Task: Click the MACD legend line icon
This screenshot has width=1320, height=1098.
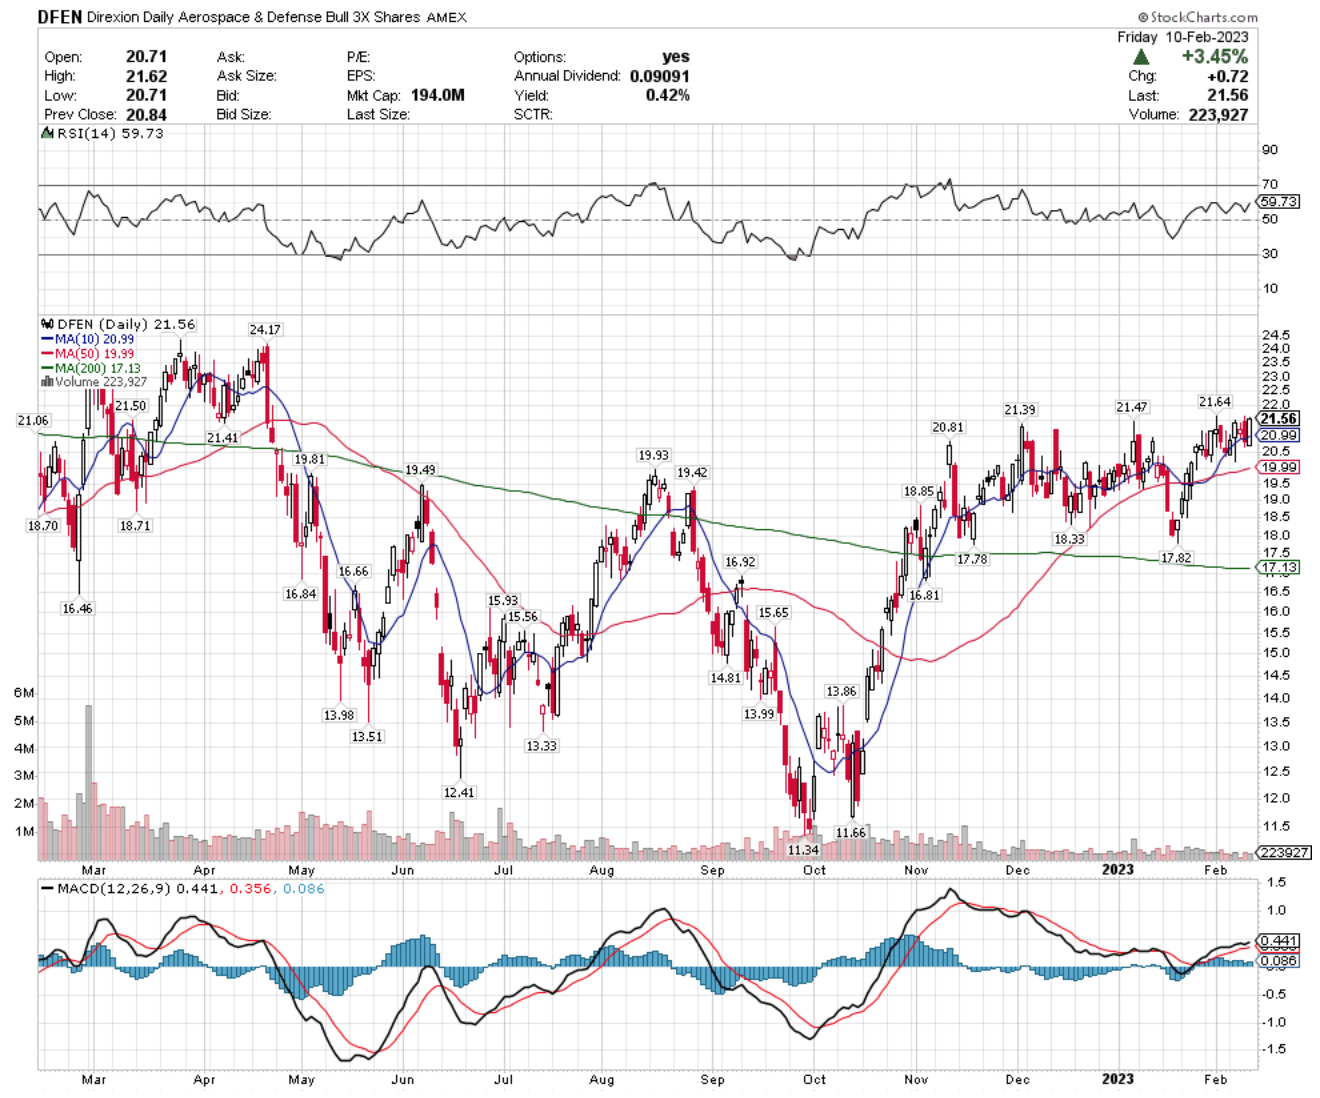Action: click(x=47, y=888)
